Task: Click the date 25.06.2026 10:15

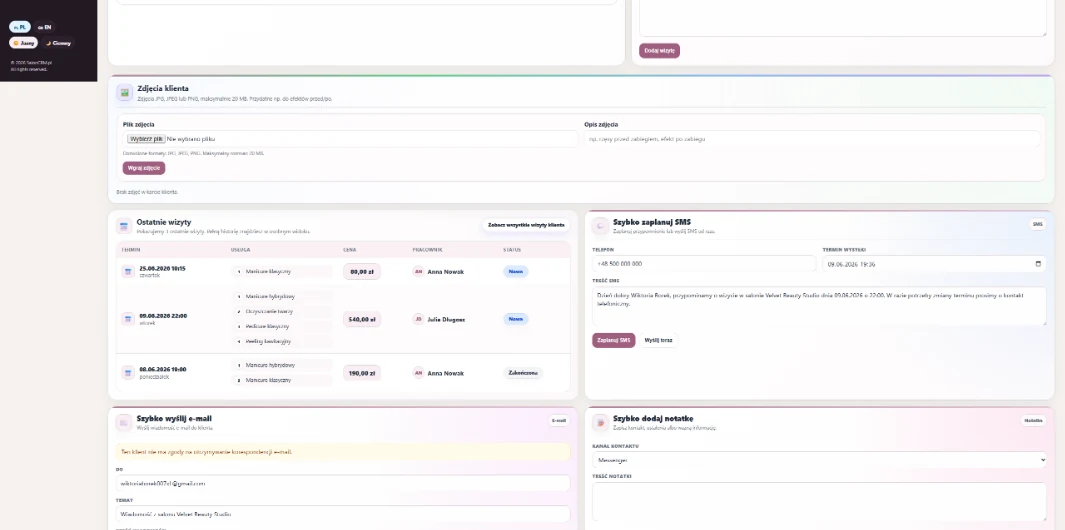Action: tap(162, 268)
